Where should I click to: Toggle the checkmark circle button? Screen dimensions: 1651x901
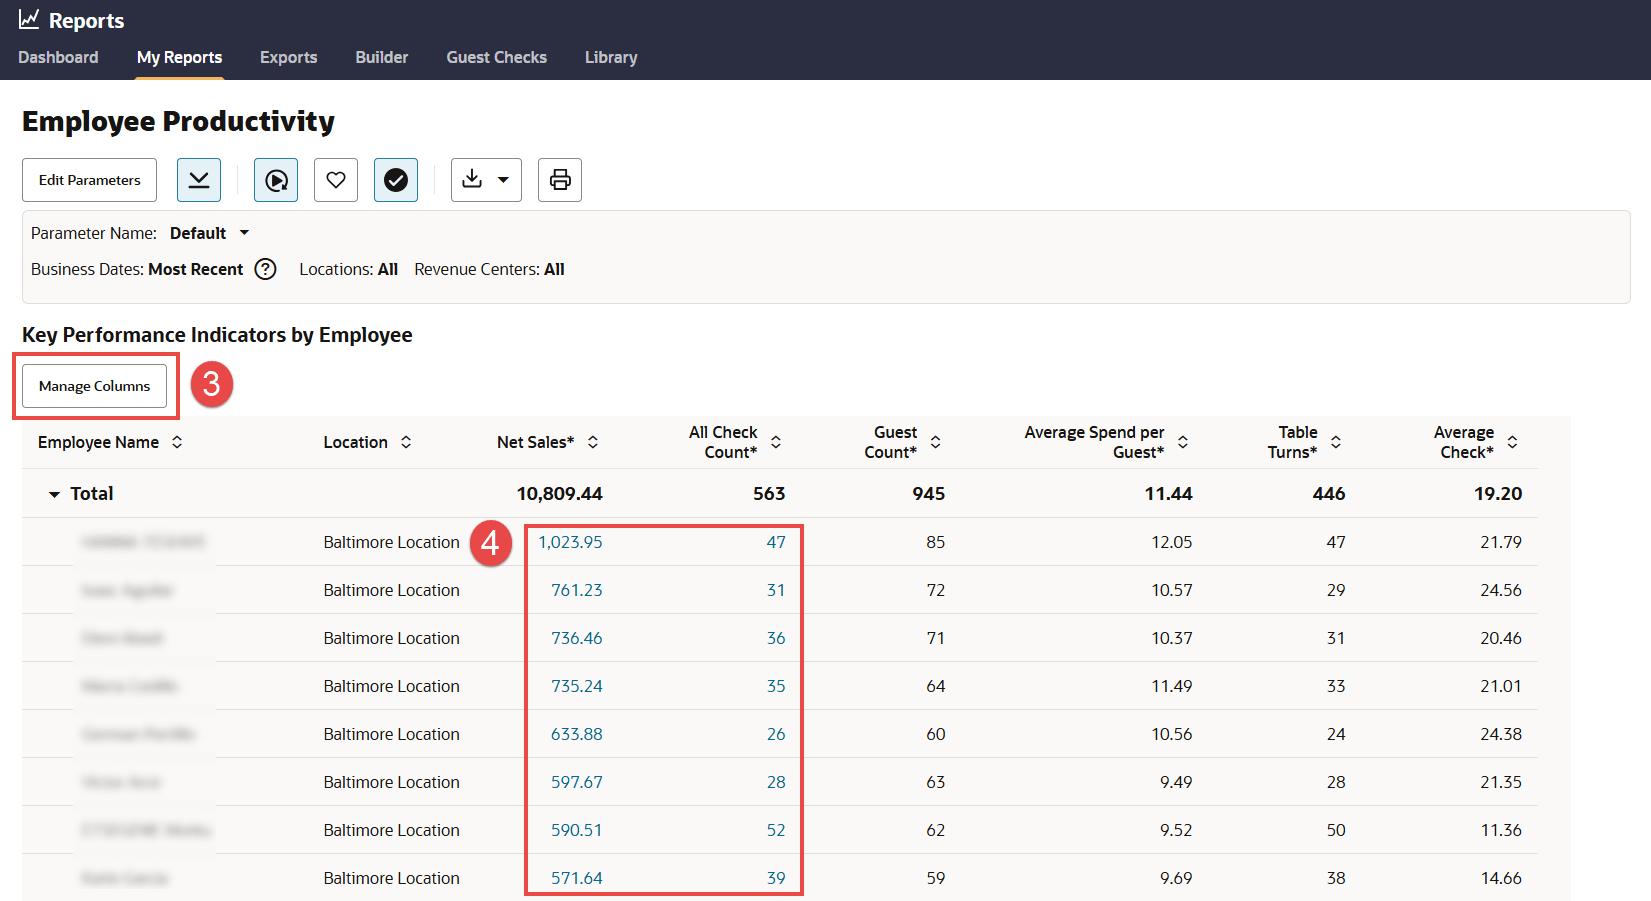point(396,180)
